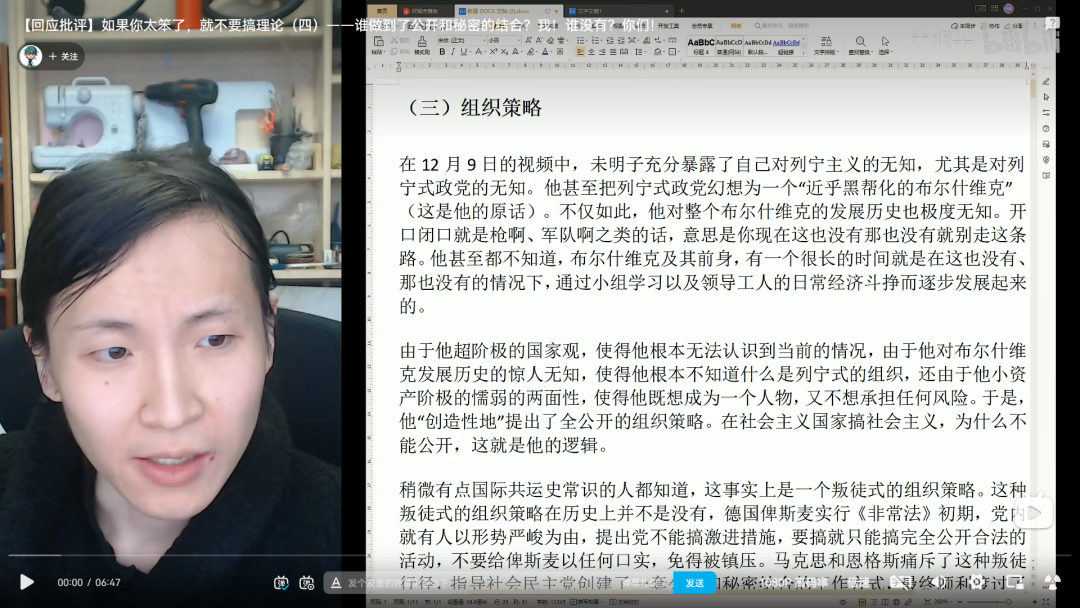Apply the 超链接 hyperlink style
The height and width of the screenshot is (608, 1080).
[786, 45]
